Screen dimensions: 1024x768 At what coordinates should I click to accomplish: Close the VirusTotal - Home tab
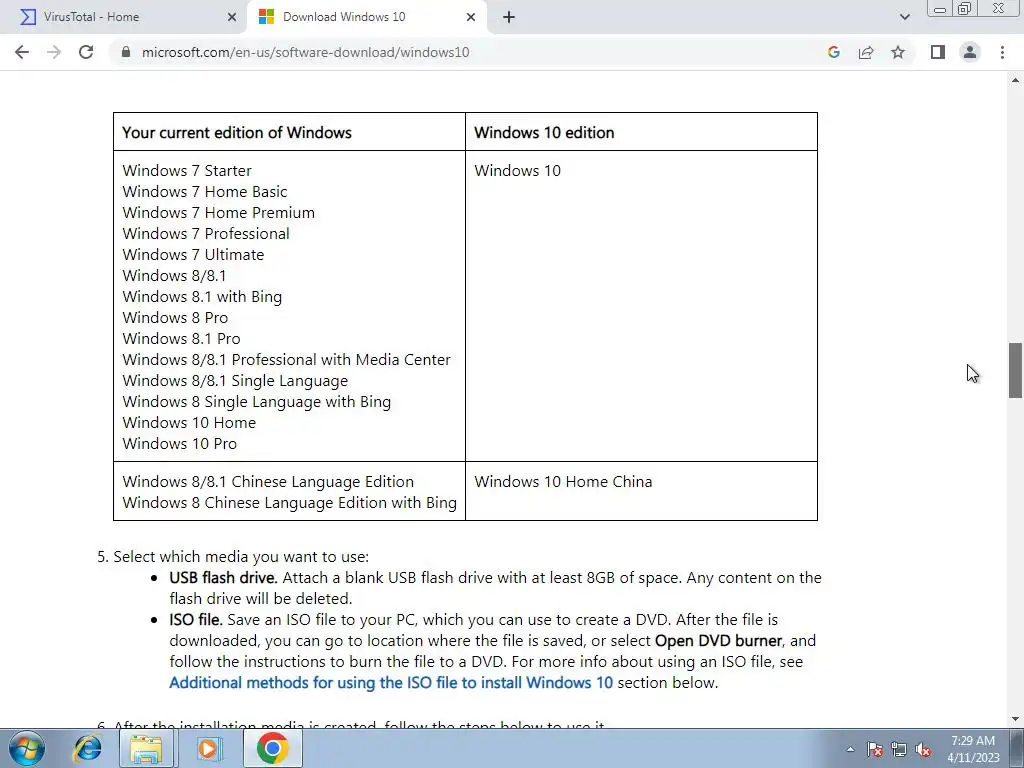pos(232,17)
